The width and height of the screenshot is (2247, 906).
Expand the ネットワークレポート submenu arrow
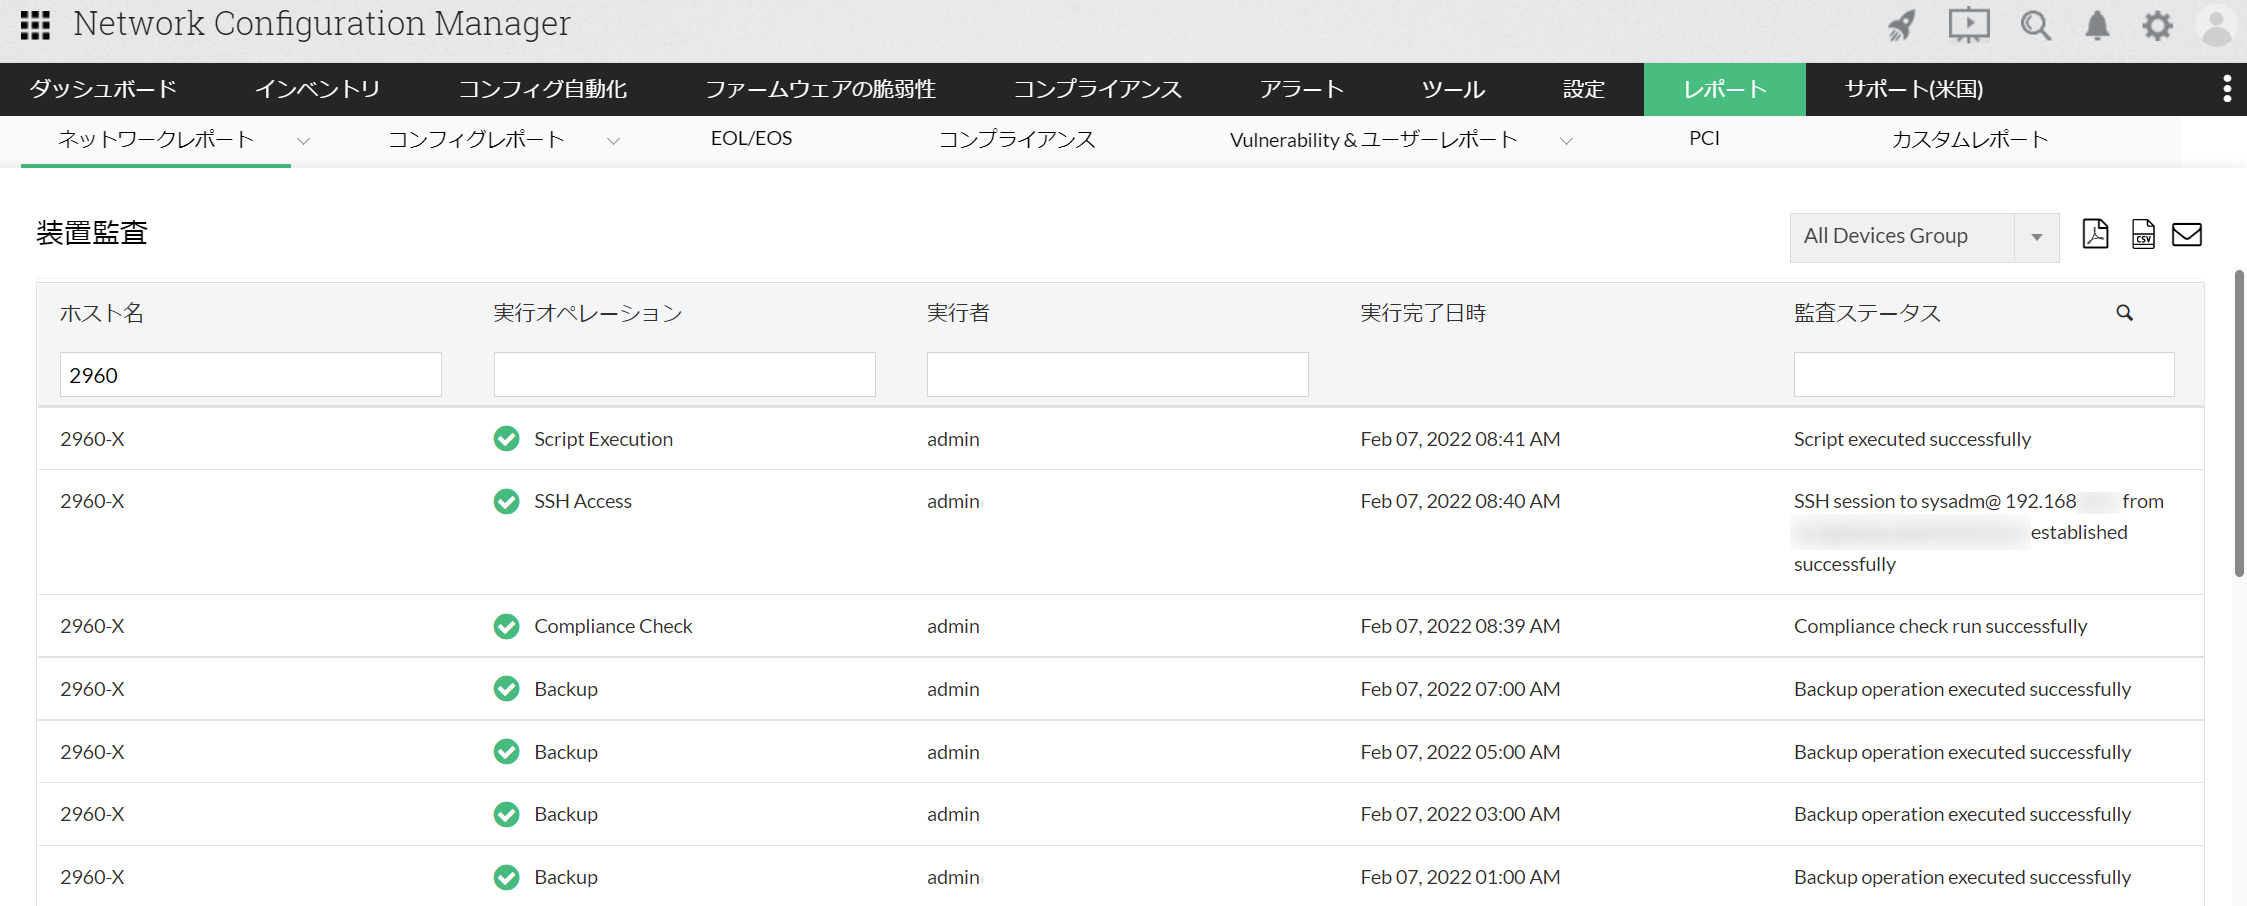coord(303,141)
